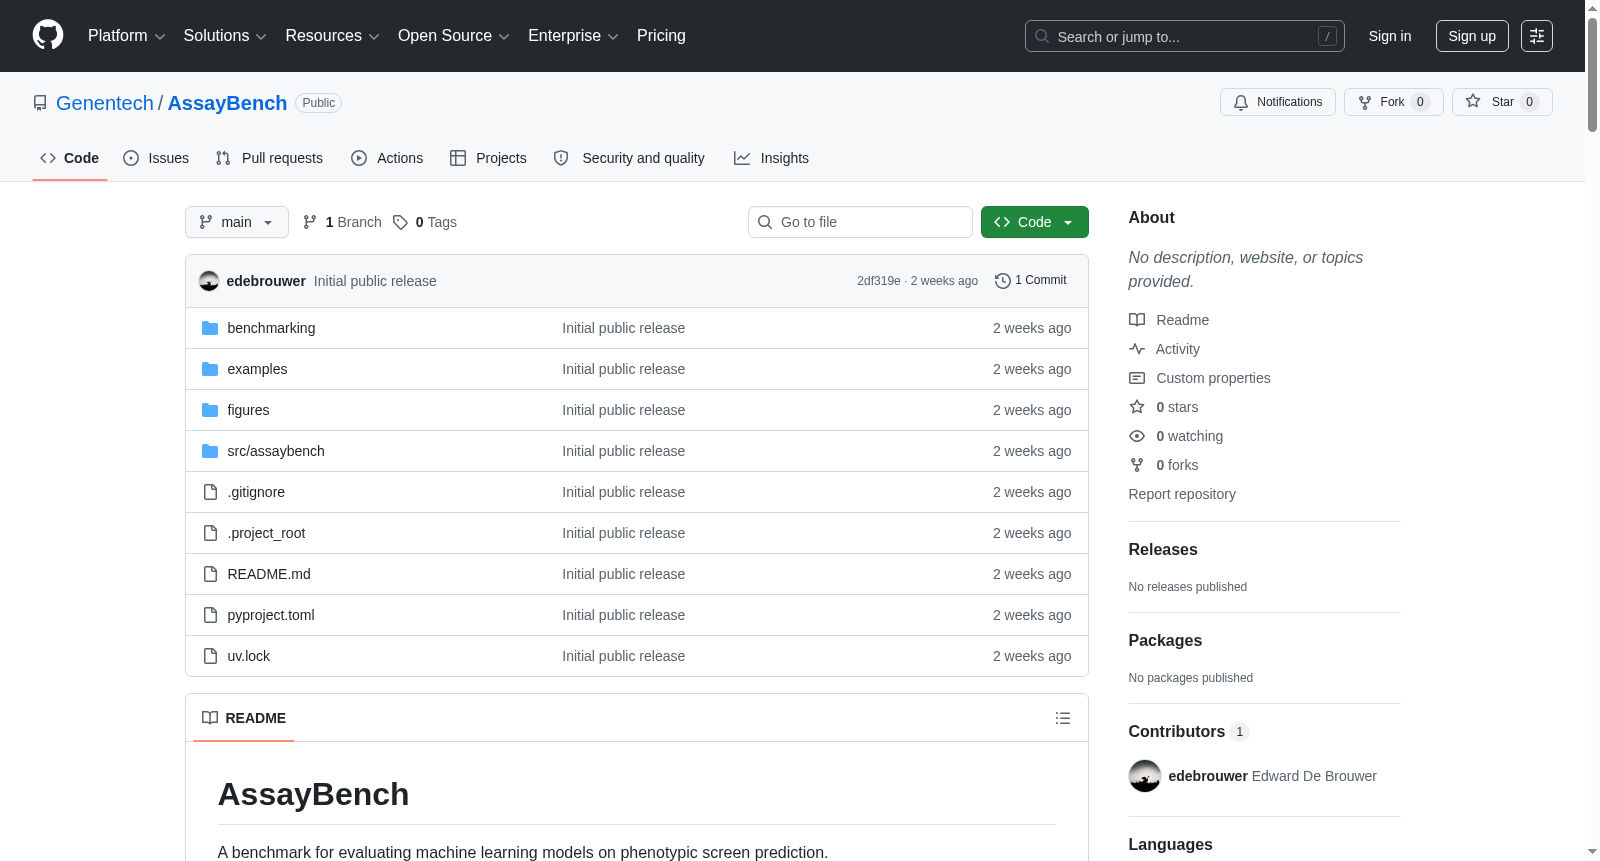Image resolution: width=1600 pixels, height=861 pixels.
Task: Open the green Code dropdown
Action: (1035, 222)
